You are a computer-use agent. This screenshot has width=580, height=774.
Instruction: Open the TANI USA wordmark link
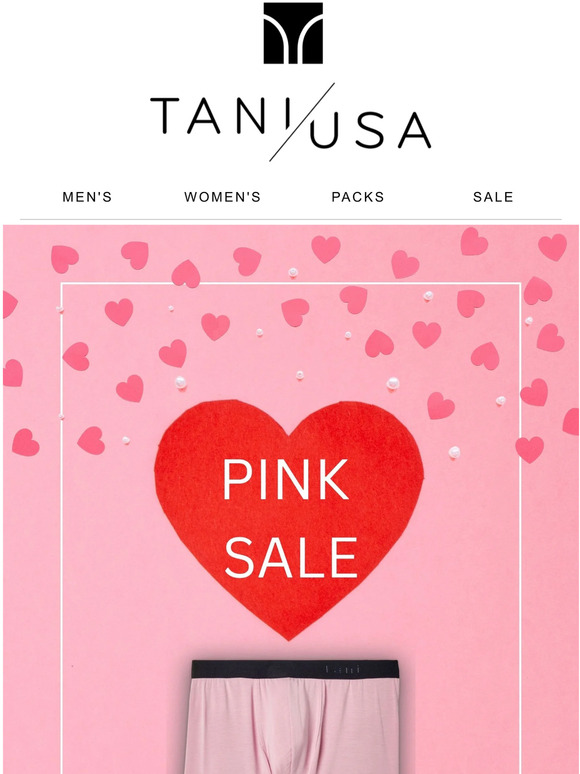point(290,122)
